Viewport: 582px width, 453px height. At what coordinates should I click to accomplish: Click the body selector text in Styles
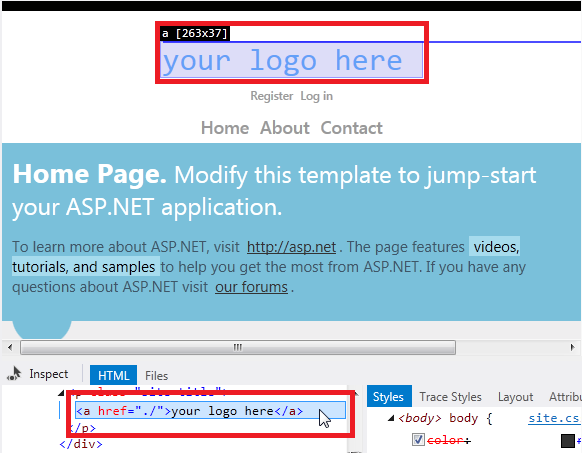pos(463,418)
